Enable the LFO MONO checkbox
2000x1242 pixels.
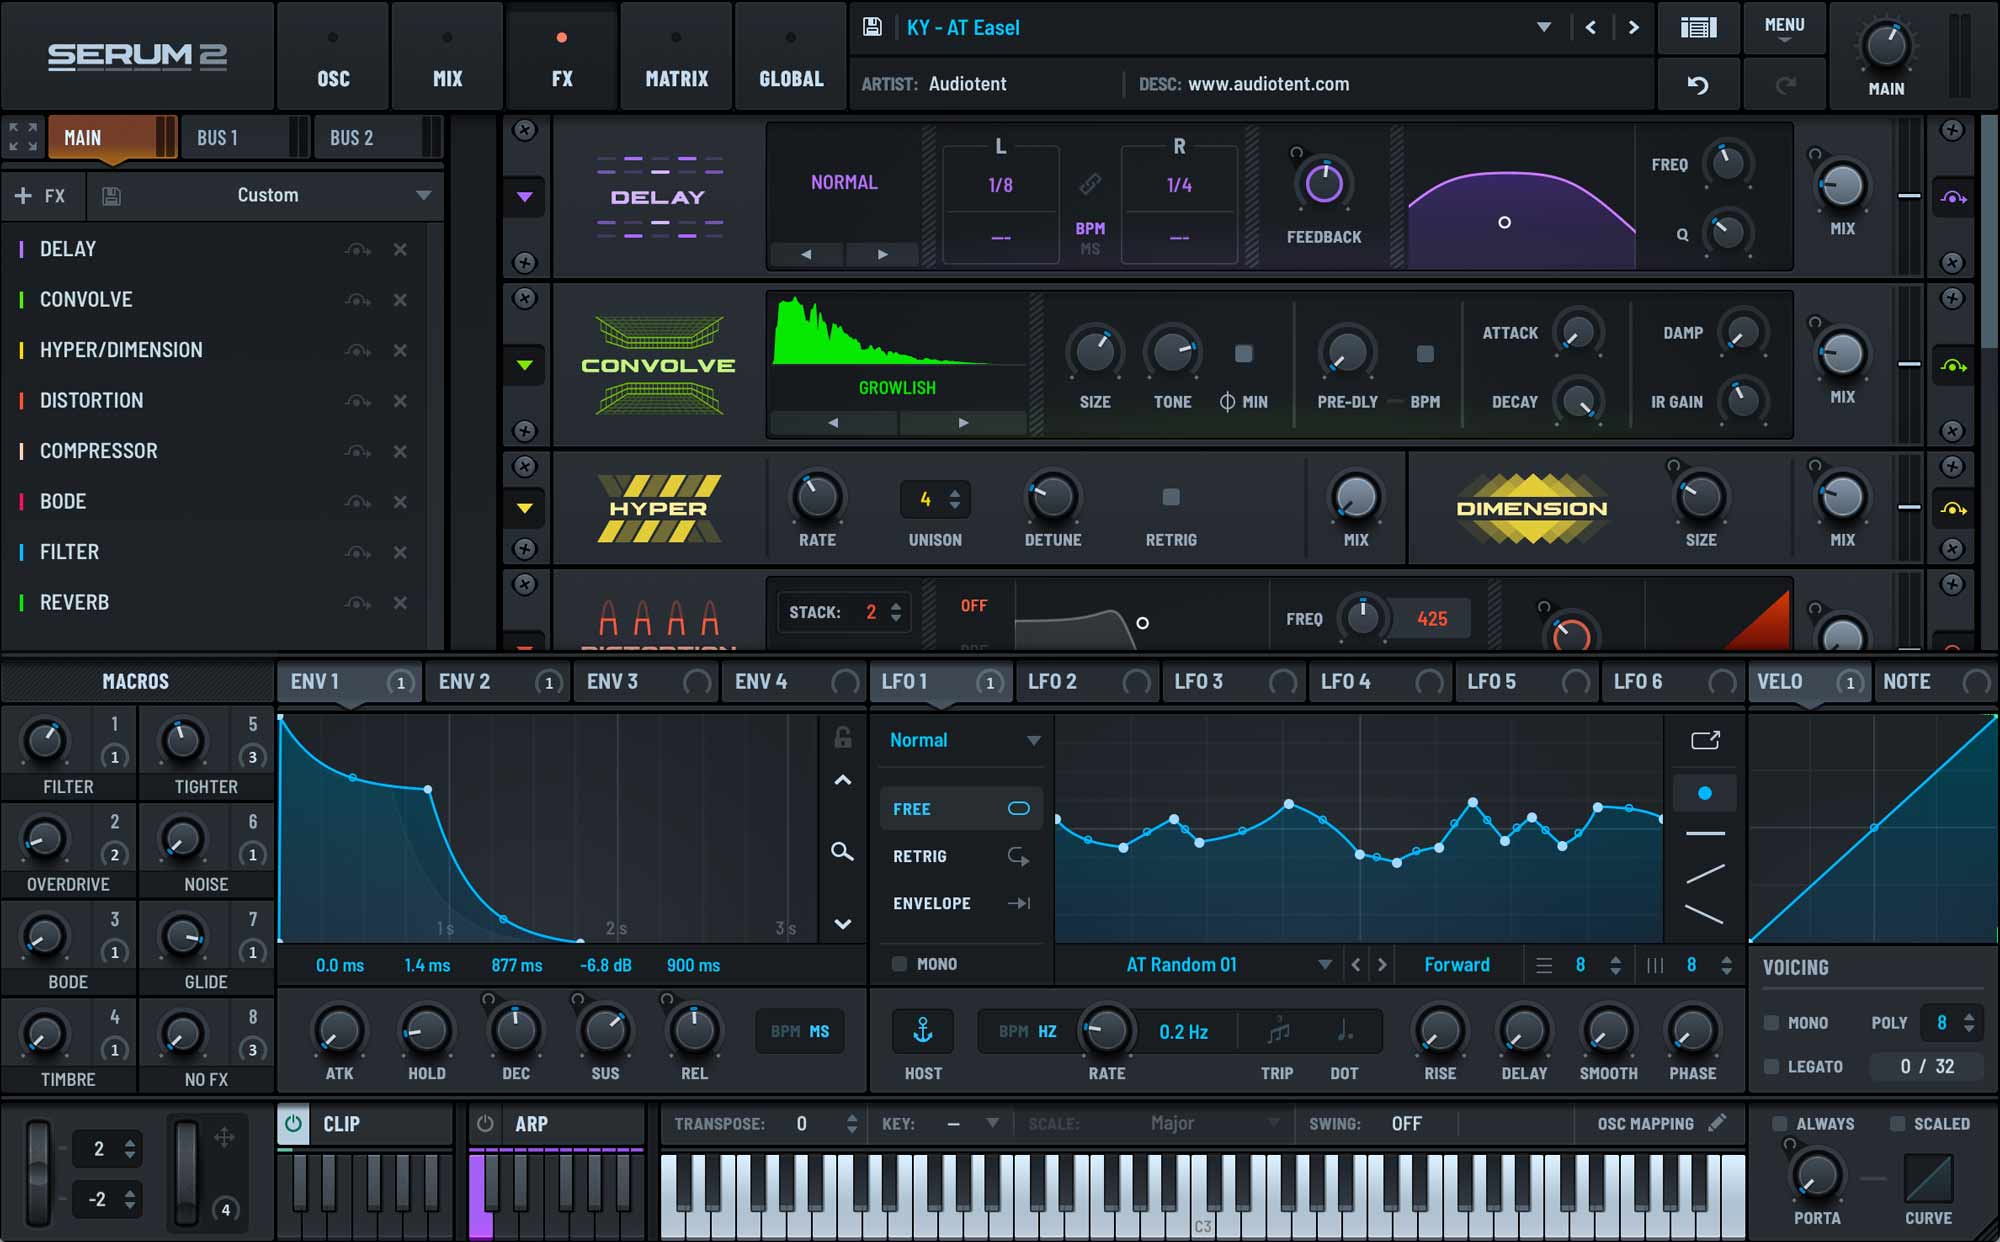click(x=899, y=964)
